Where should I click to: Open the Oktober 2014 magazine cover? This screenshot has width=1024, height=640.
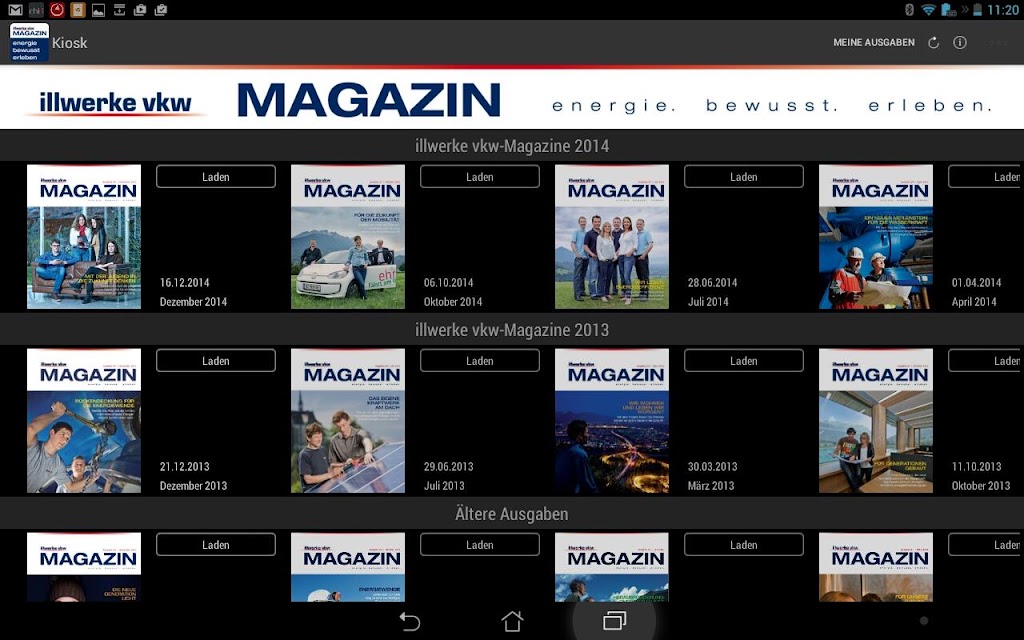pyautogui.click(x=347, y=236)
